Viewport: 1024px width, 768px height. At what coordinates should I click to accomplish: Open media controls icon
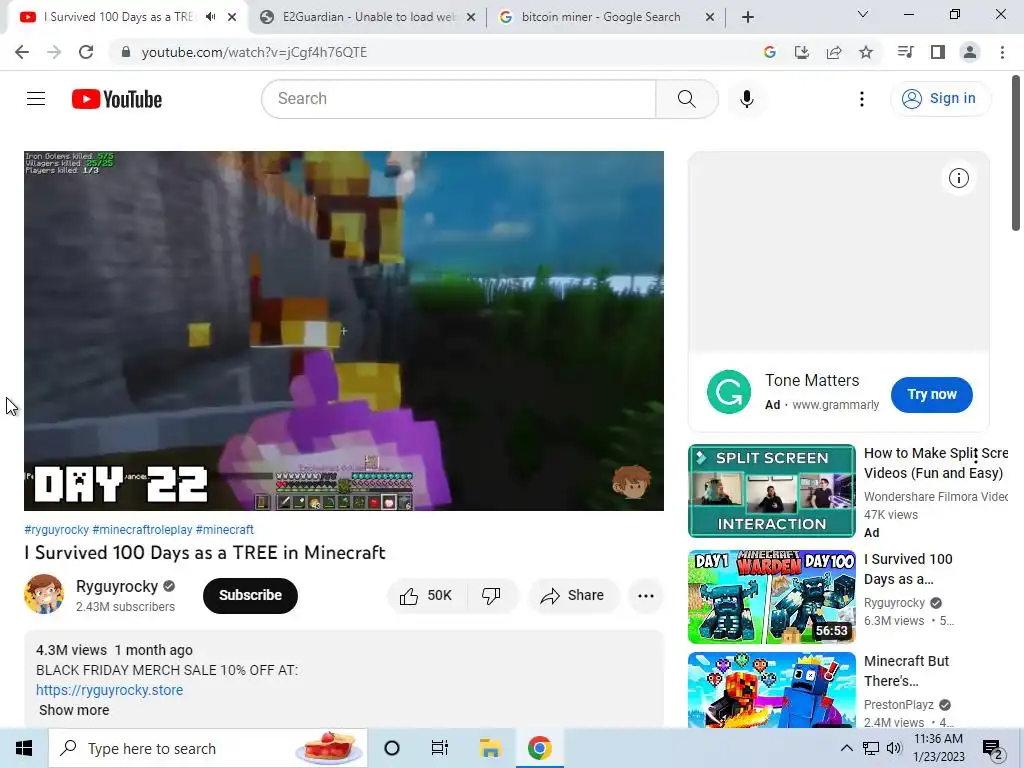[905, 52]
